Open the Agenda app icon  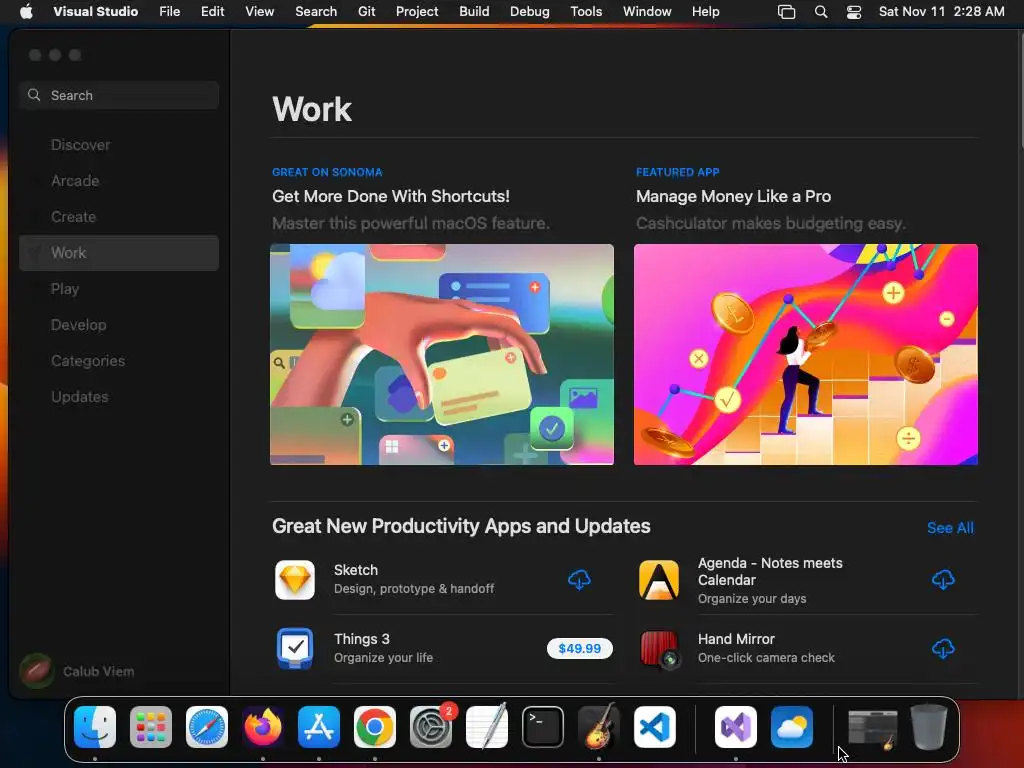(658, 580)
